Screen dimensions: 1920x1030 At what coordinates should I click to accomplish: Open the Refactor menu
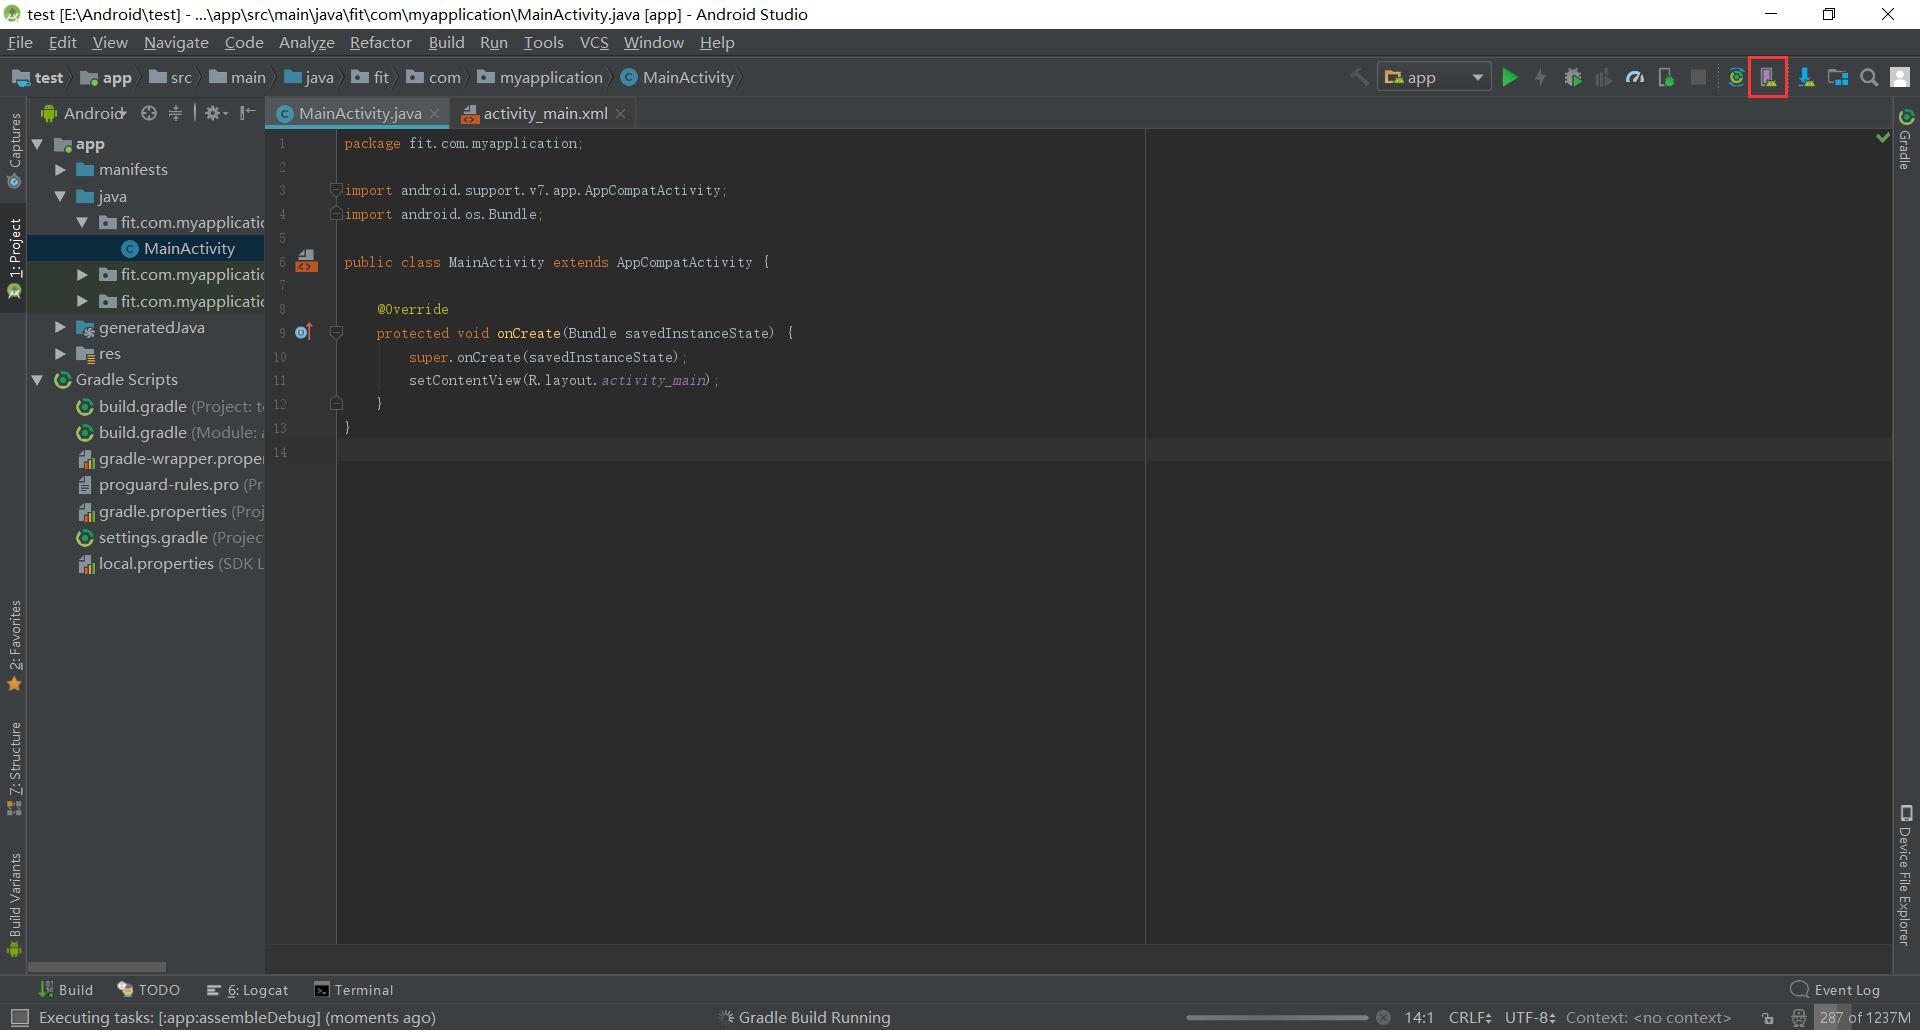click(380, 42)
